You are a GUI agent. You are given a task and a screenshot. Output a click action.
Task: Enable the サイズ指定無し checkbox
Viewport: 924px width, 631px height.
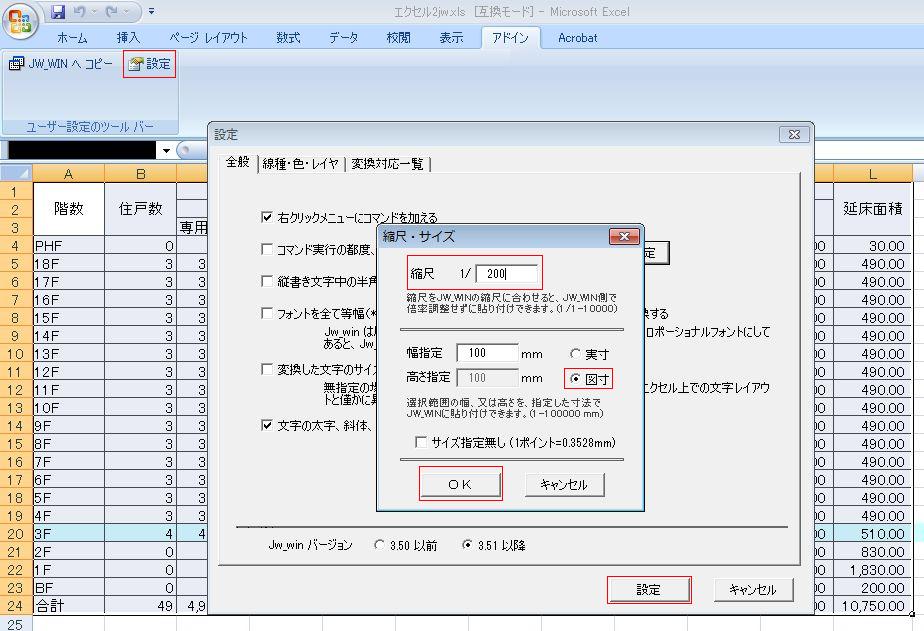(421, 442)
